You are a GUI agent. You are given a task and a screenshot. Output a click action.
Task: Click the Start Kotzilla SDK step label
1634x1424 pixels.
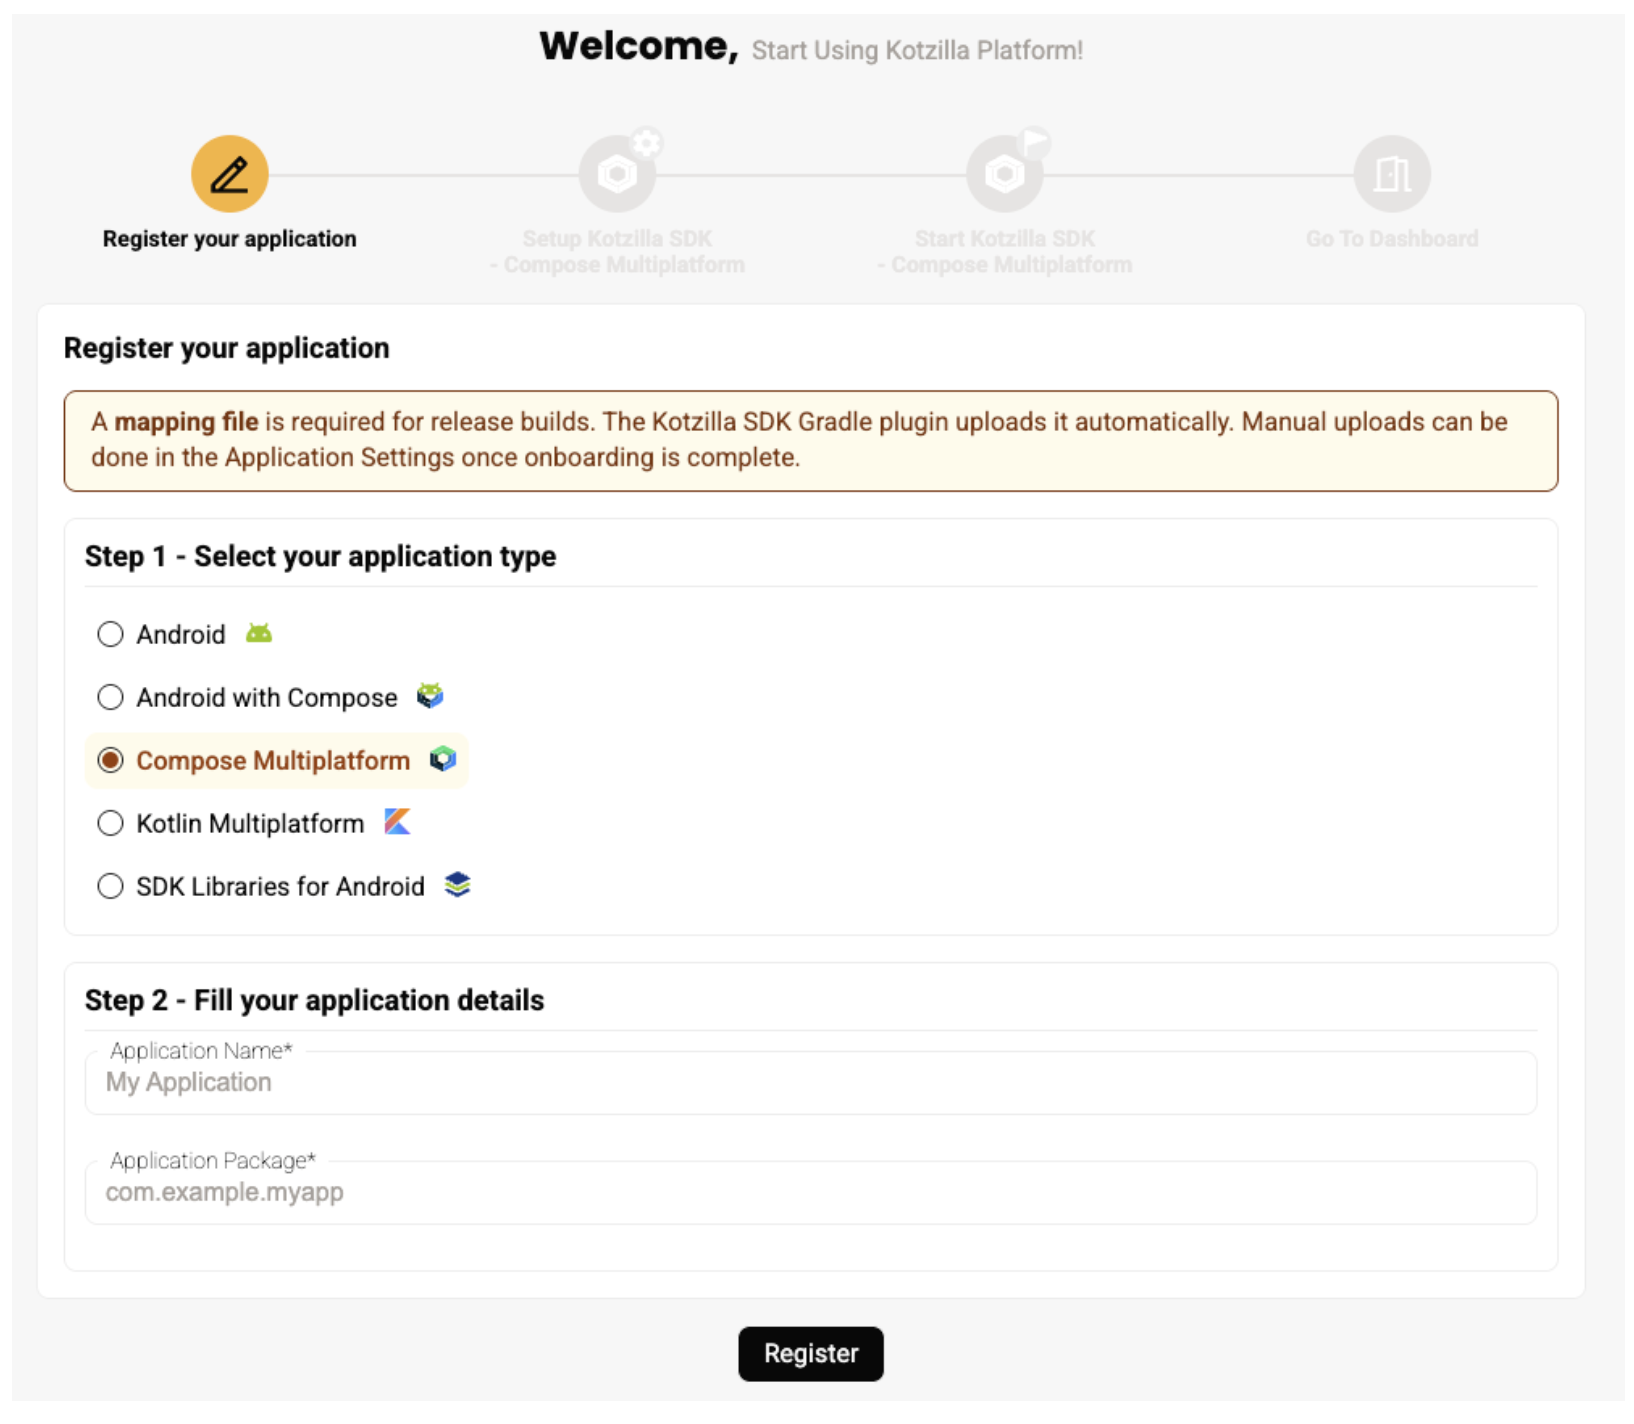(x=1004, y=251)
